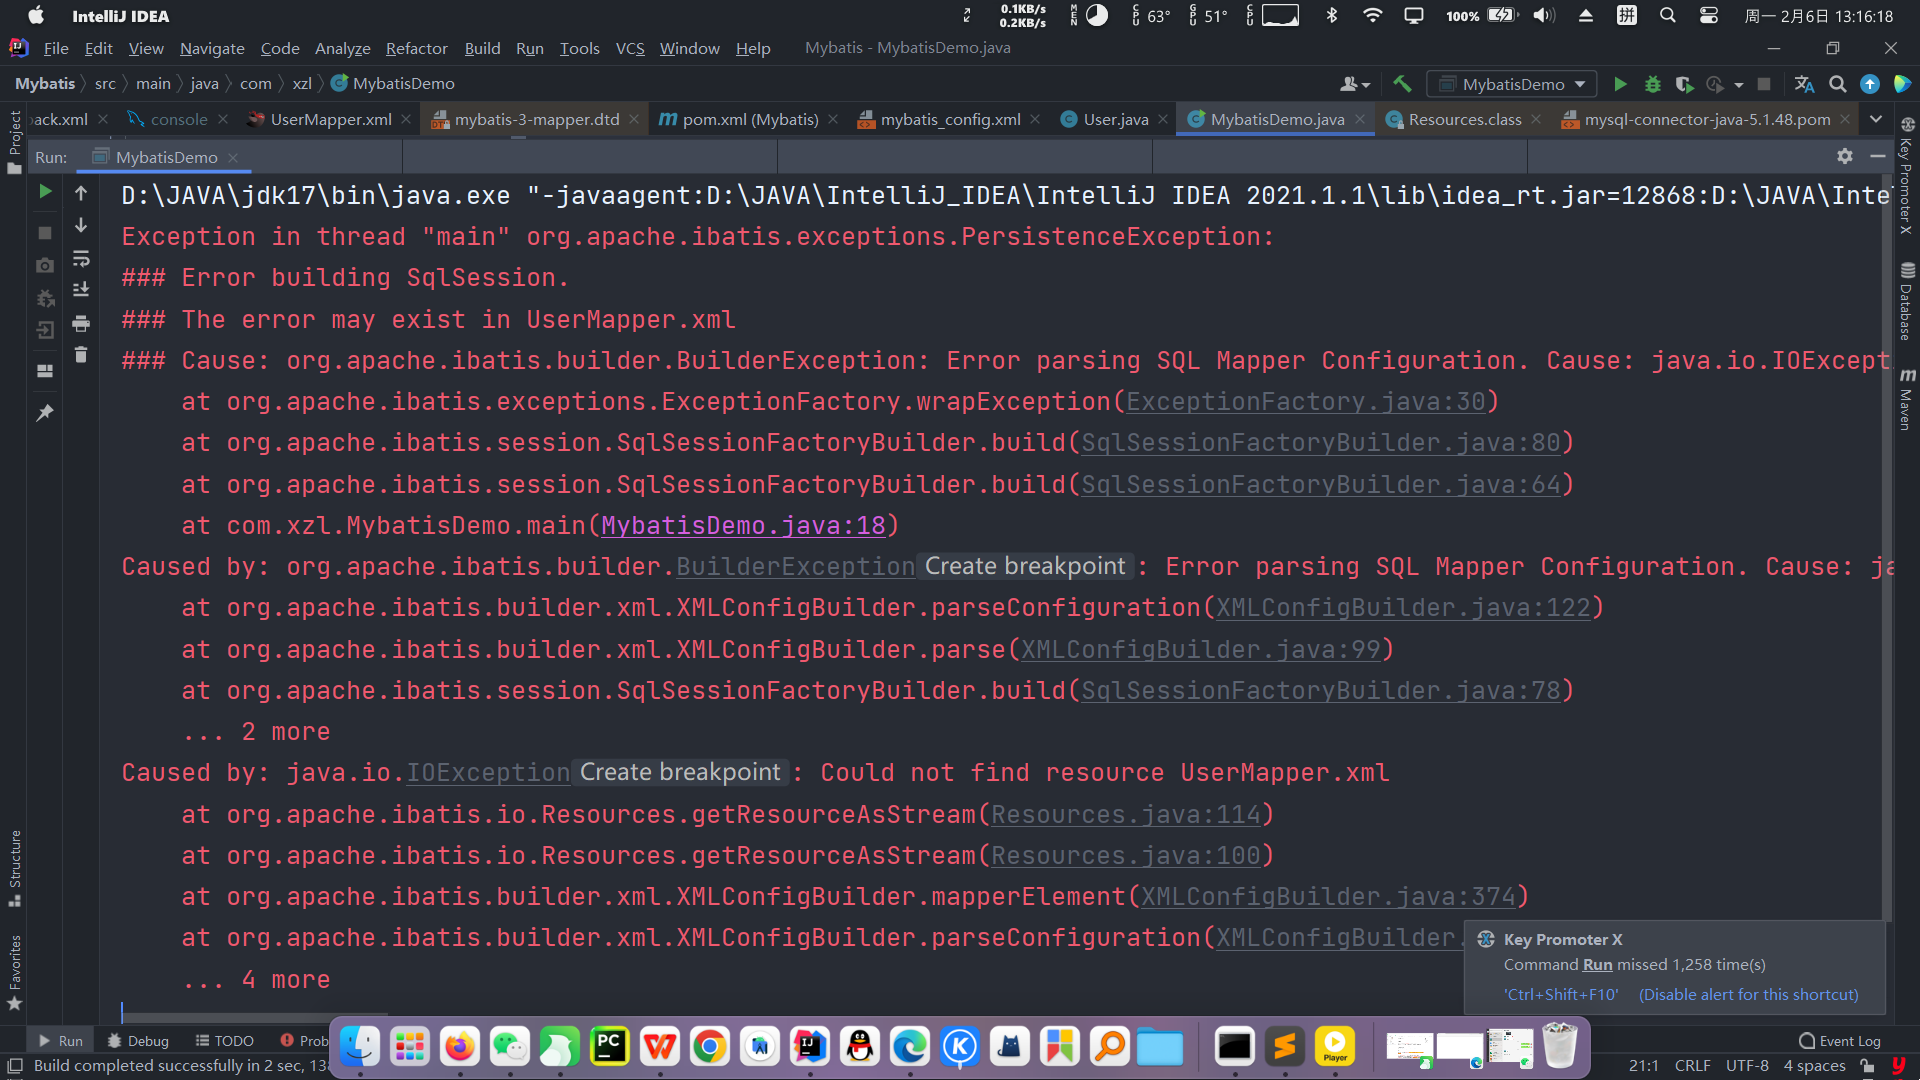
Task: Open the Refactor menu
Action: tap(416, 48)
